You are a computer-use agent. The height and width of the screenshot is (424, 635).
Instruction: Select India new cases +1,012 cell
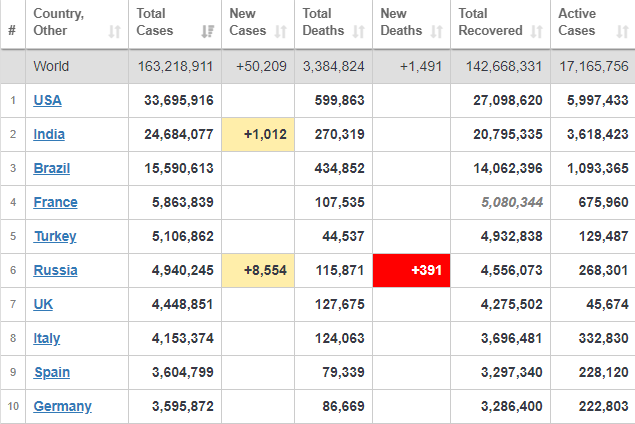(258, 134)
